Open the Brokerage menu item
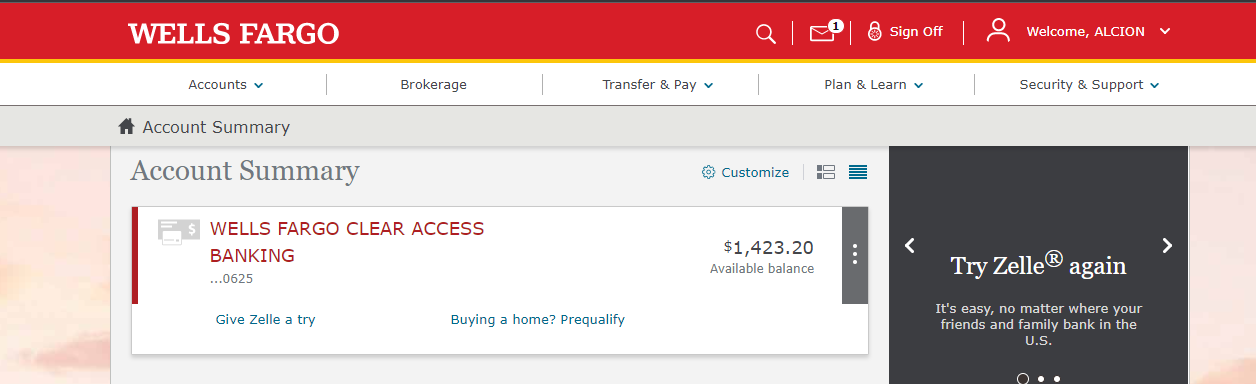The height and width of the screenshot is (384, 1256). coord(434,85)
